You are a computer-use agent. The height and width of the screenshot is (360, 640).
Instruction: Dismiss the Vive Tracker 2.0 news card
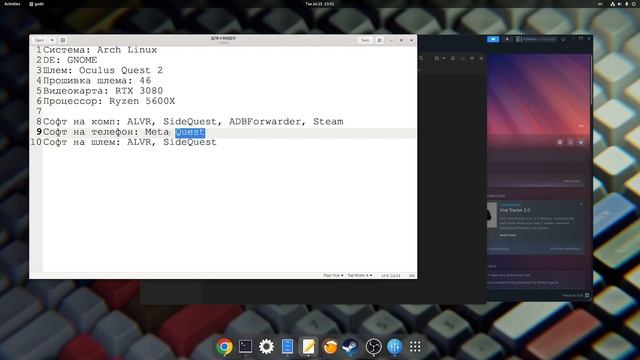[581, 204]
